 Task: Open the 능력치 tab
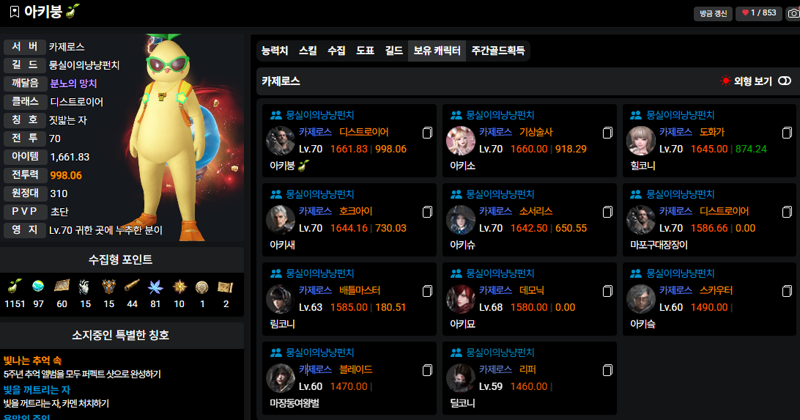pyautogui.click(x=274, y=51)
